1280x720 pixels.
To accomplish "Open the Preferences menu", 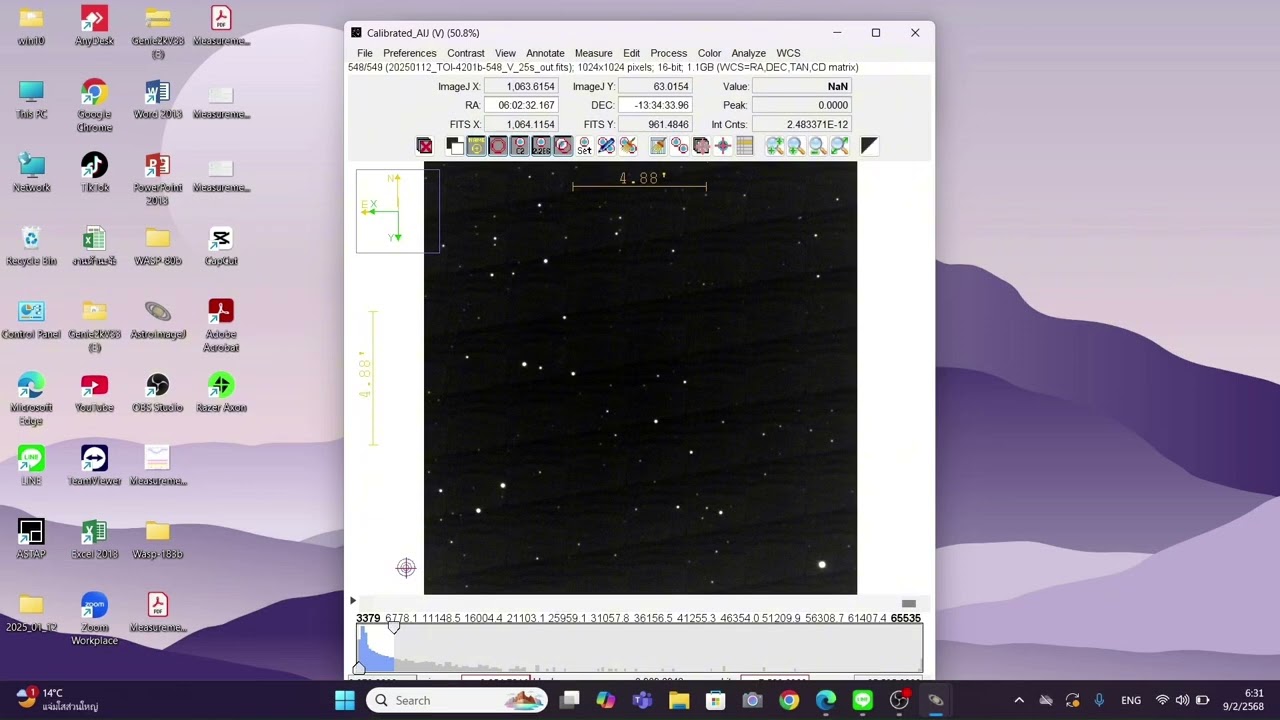I will click(x=409, y=53).
